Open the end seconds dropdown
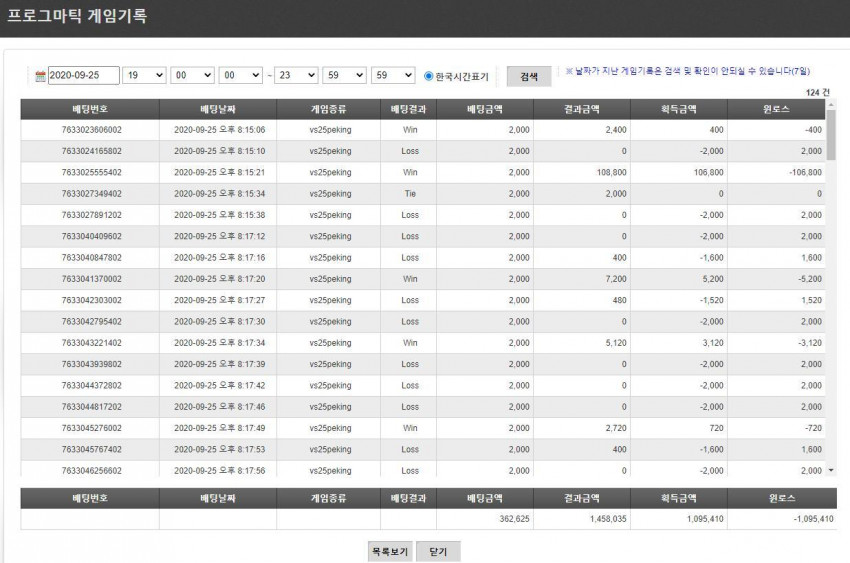Viewport: 850px width, 563px height. pos(393,75)
